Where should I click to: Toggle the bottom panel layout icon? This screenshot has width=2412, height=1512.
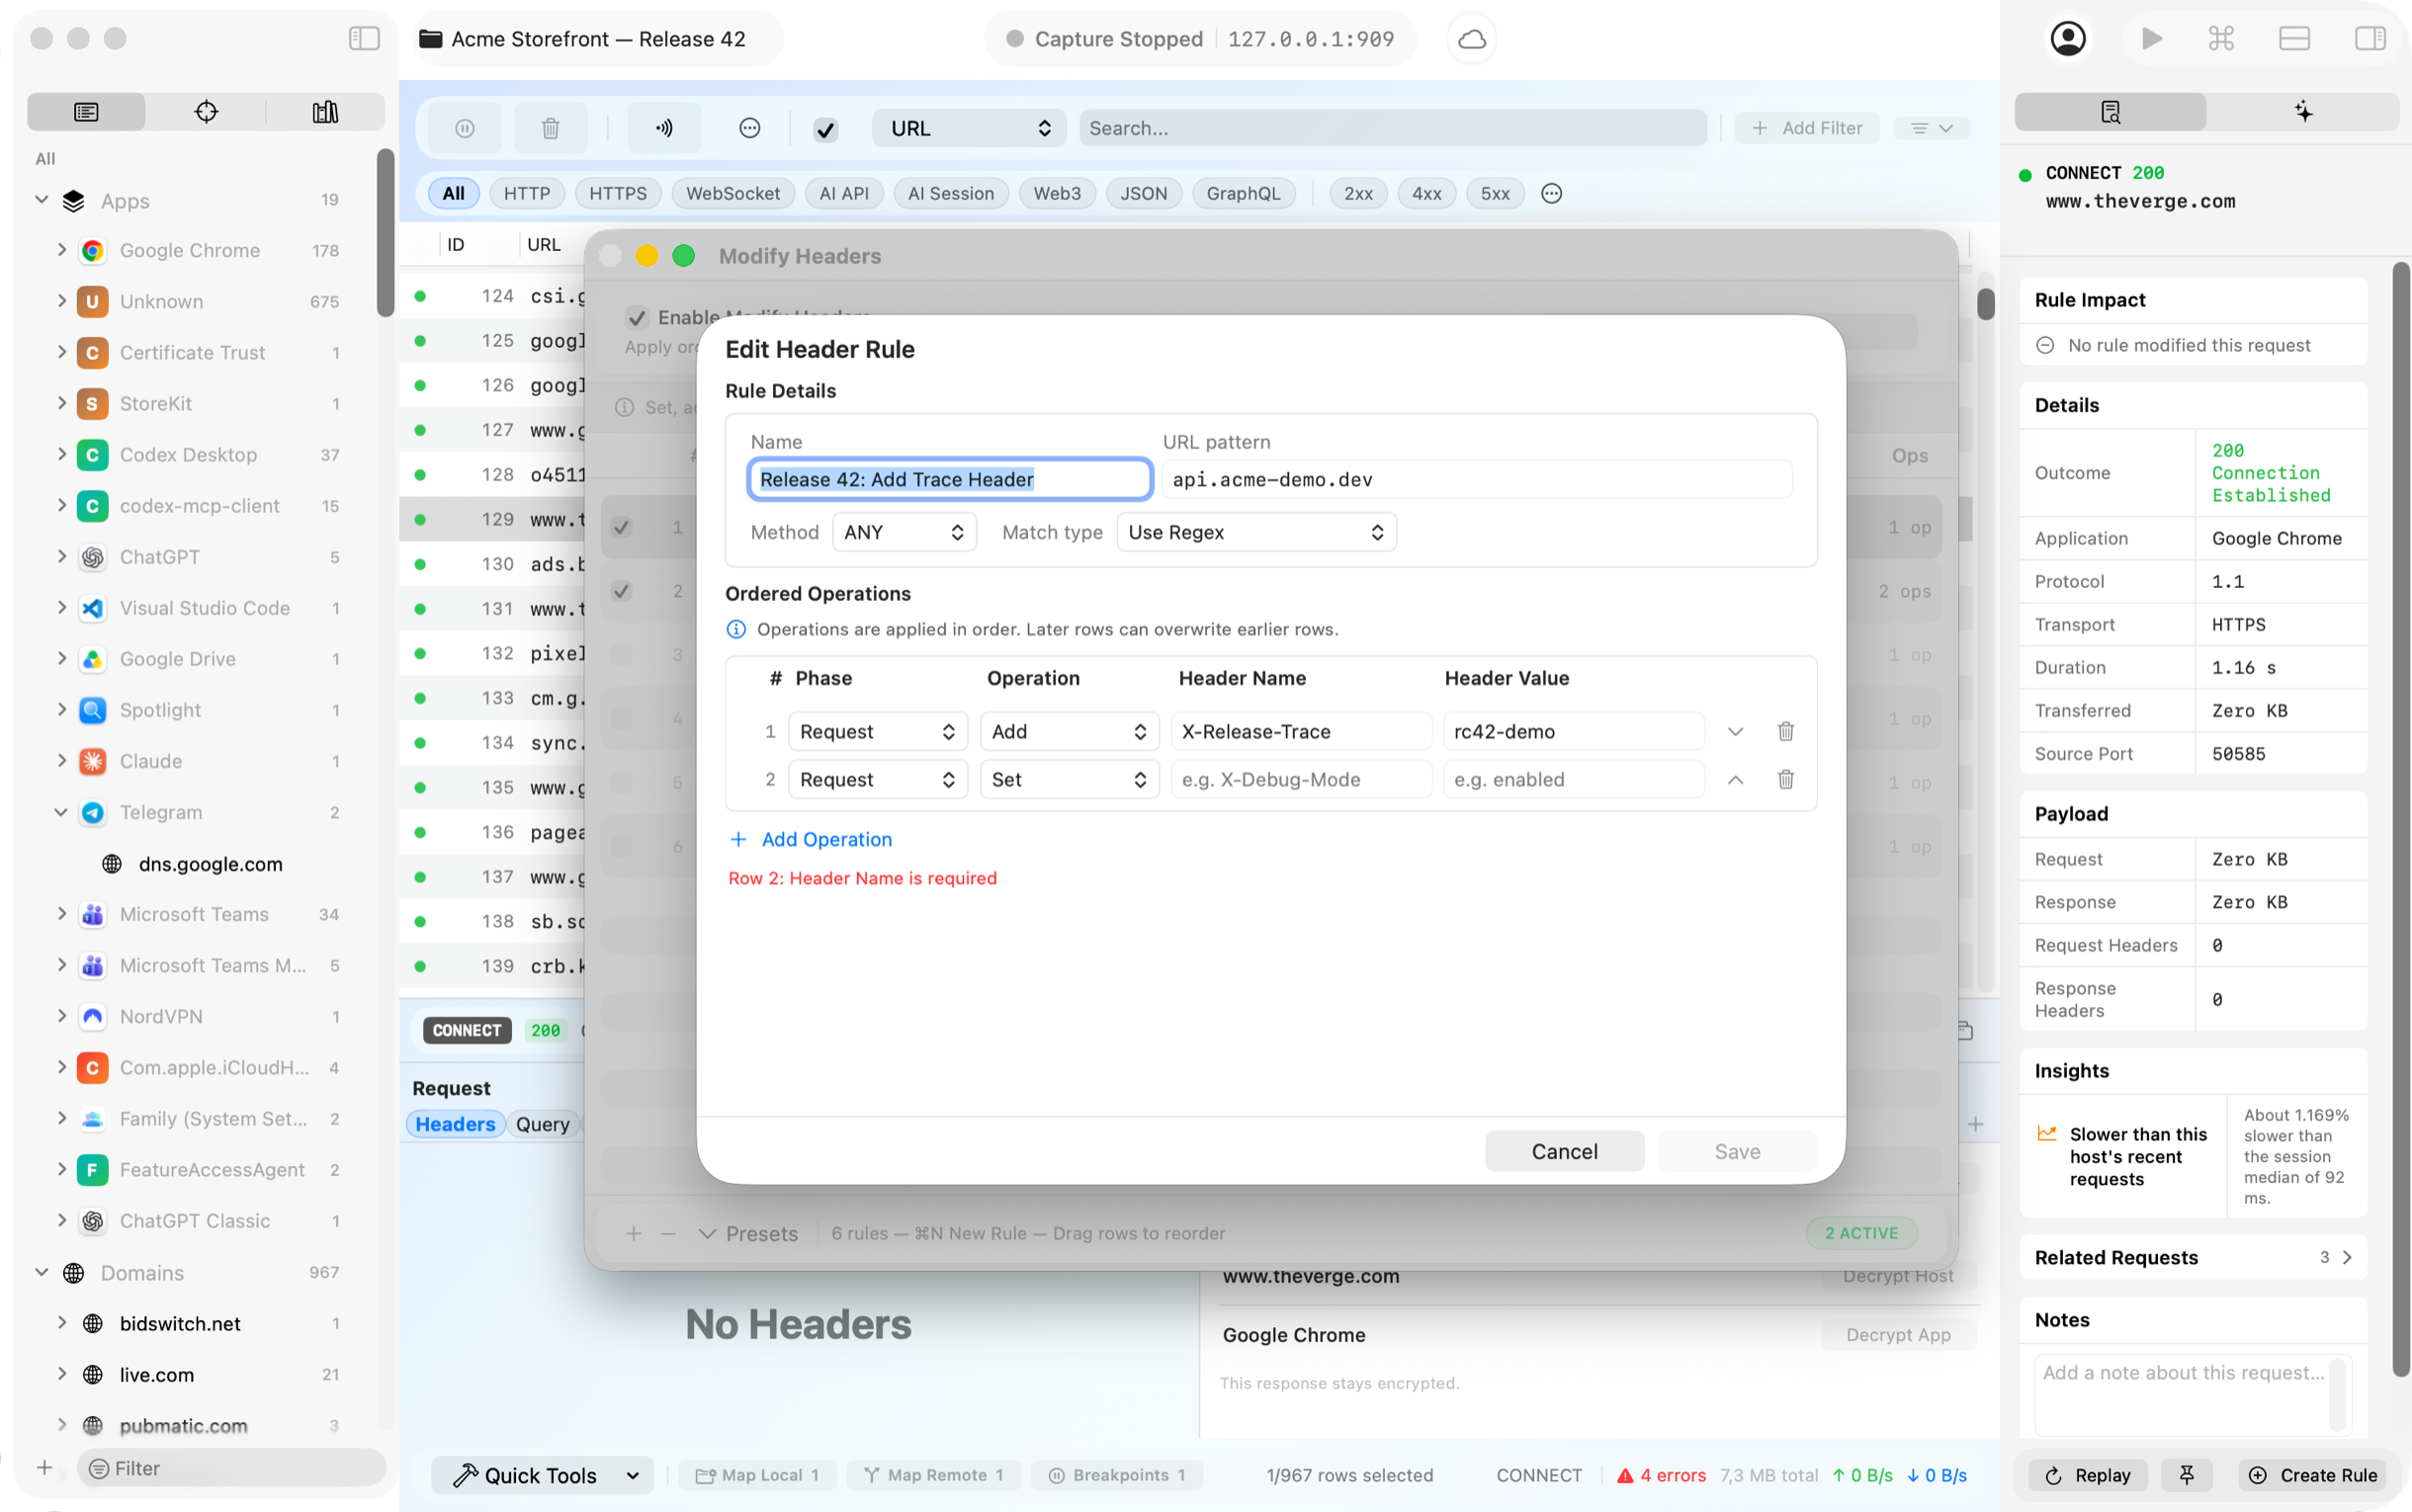click(x=2294, y=39)
